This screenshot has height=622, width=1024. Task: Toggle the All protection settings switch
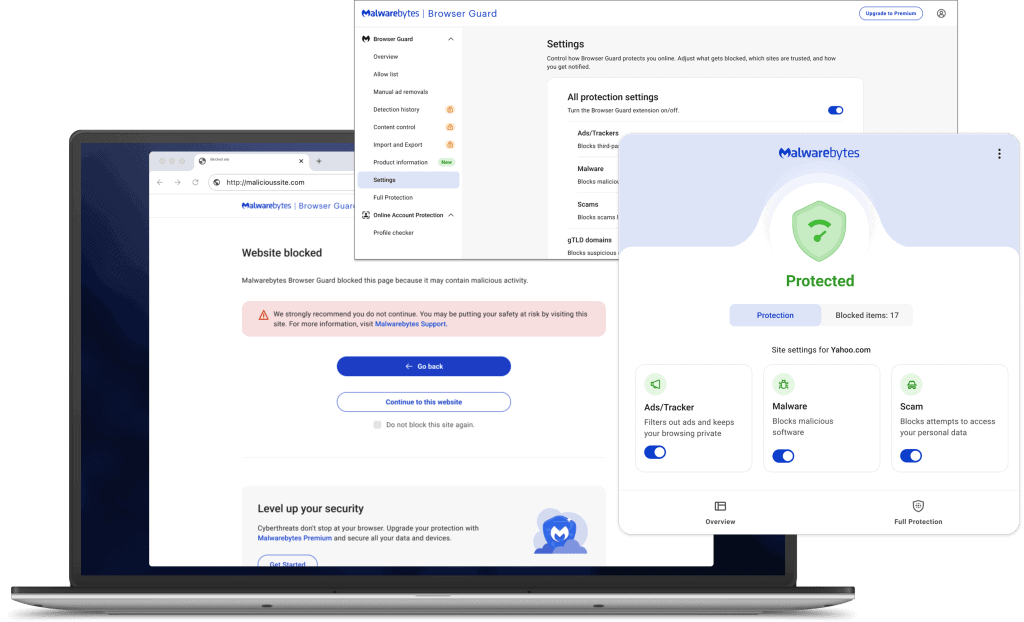pyautogui.click(x=835, y=110)
